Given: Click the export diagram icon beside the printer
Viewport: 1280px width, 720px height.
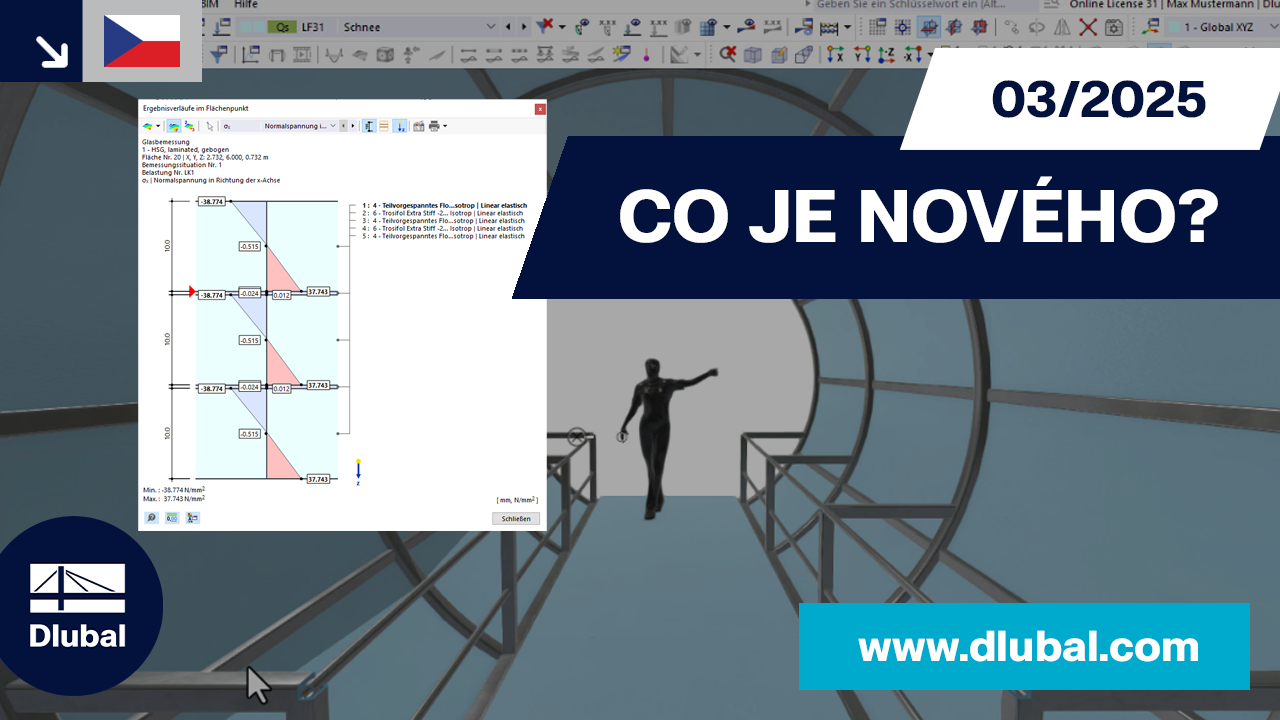Looking at the screenshot, I should click(419, 126).
